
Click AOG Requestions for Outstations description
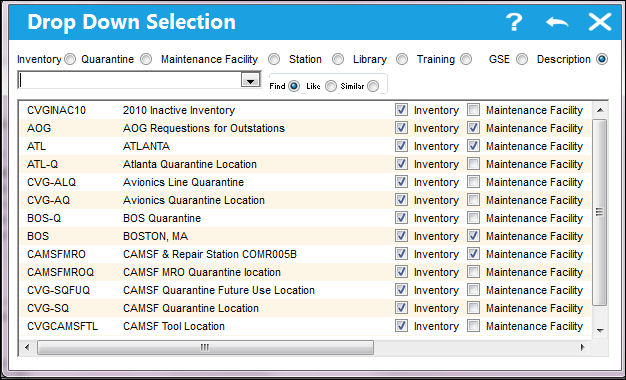[x=204, y=128]
